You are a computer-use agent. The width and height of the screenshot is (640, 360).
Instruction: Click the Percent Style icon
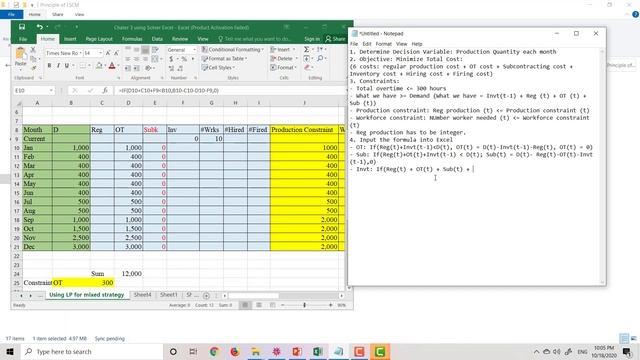pyautogui.click(x=184, y=59)
